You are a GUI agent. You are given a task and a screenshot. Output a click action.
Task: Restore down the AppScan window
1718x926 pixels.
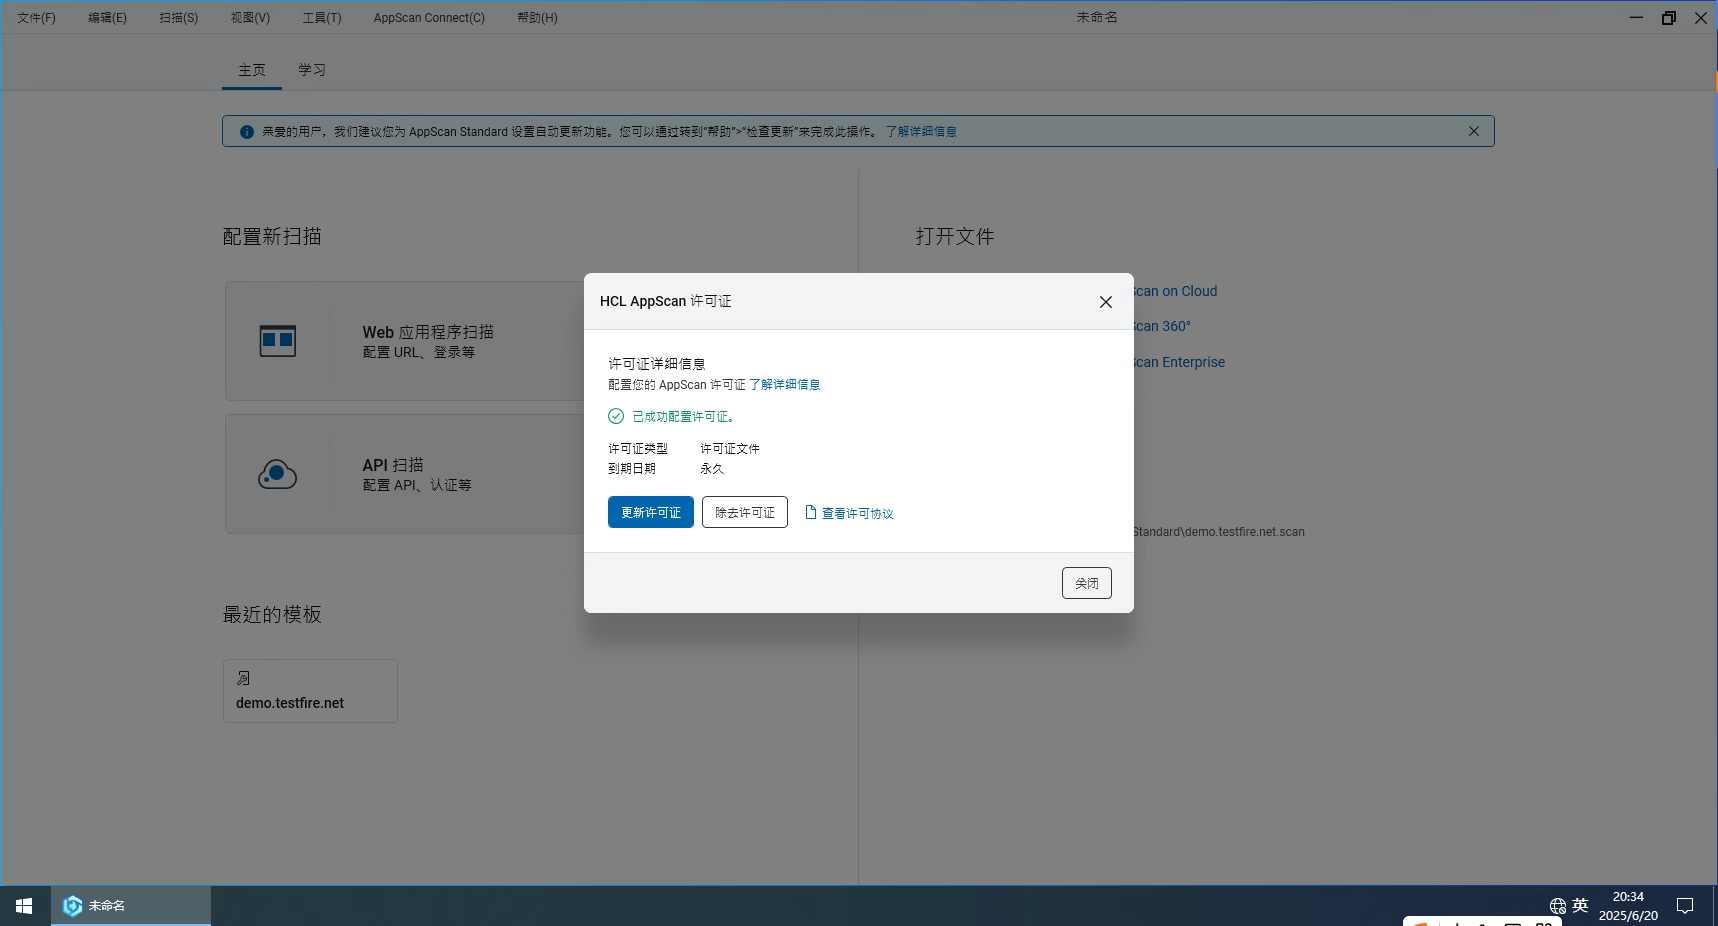tap(1668, 17)
